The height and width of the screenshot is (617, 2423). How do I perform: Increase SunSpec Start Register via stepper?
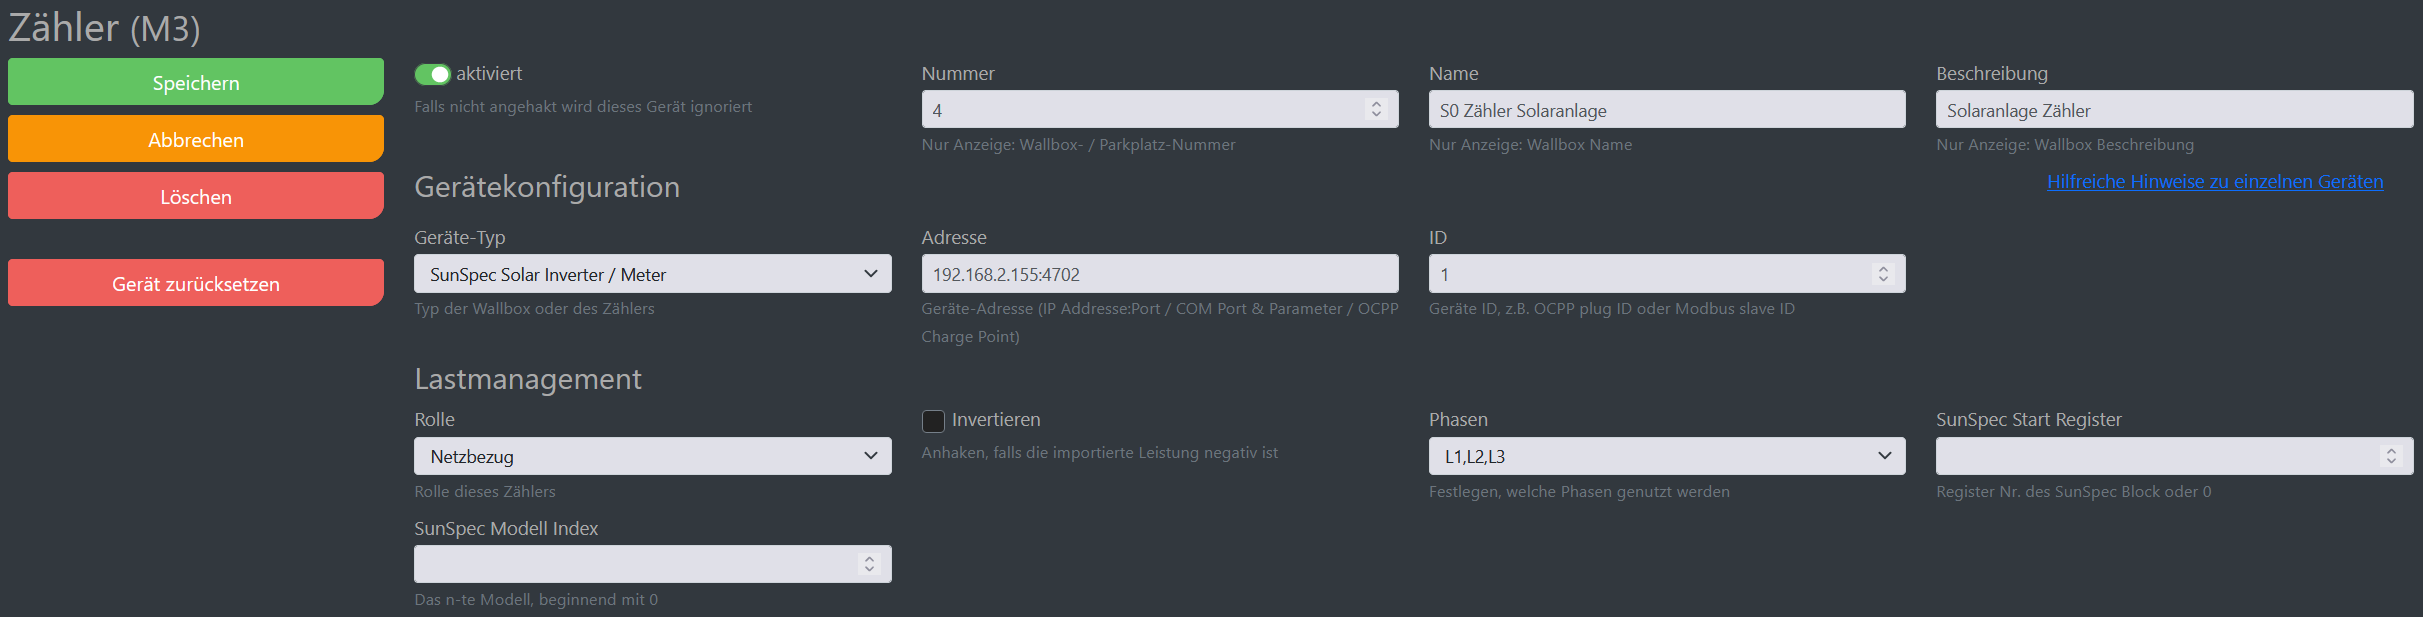(2391, 451)
